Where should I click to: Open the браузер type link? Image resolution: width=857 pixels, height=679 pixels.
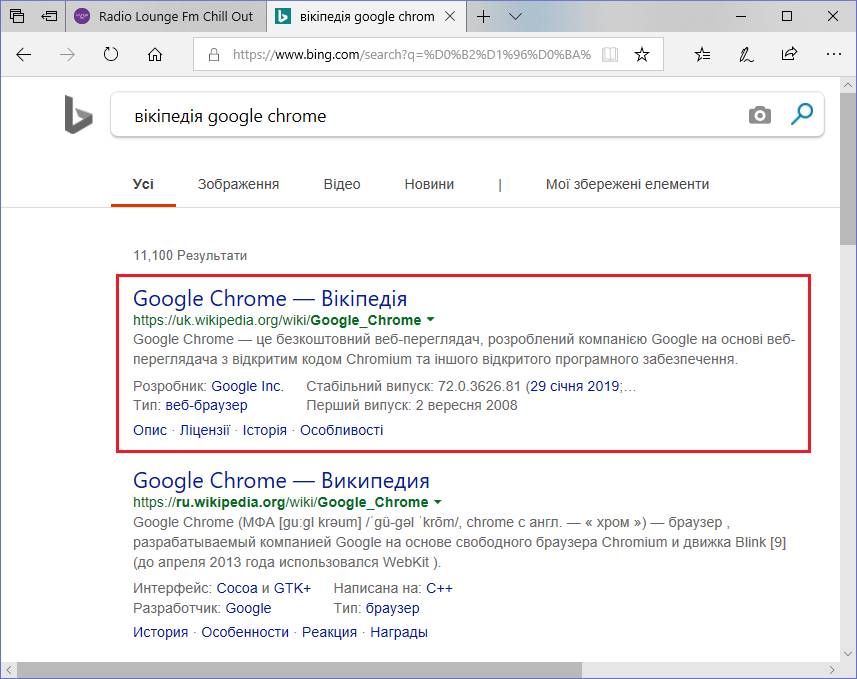(x=392, y=608)
